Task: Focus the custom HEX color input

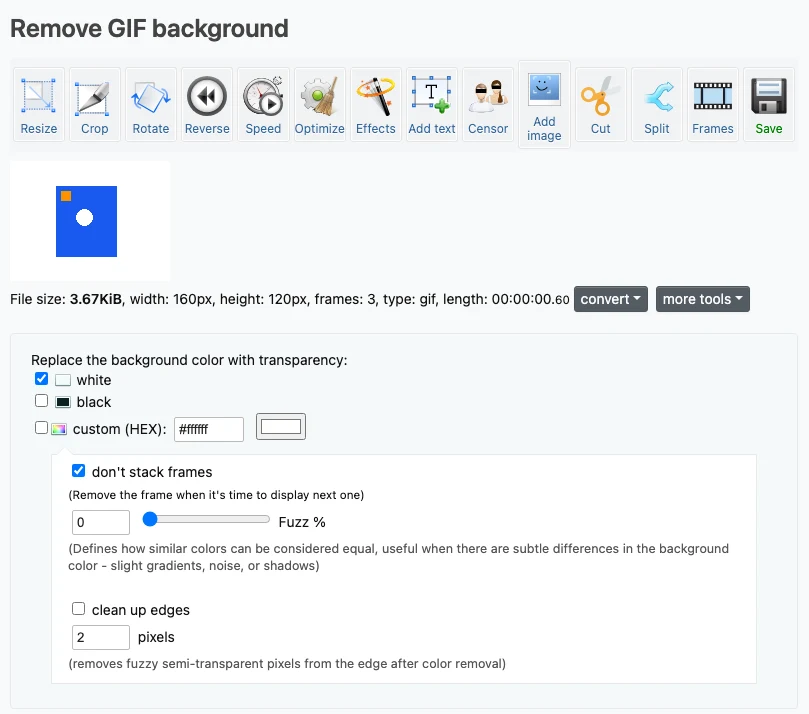Action: click(209, 429)
